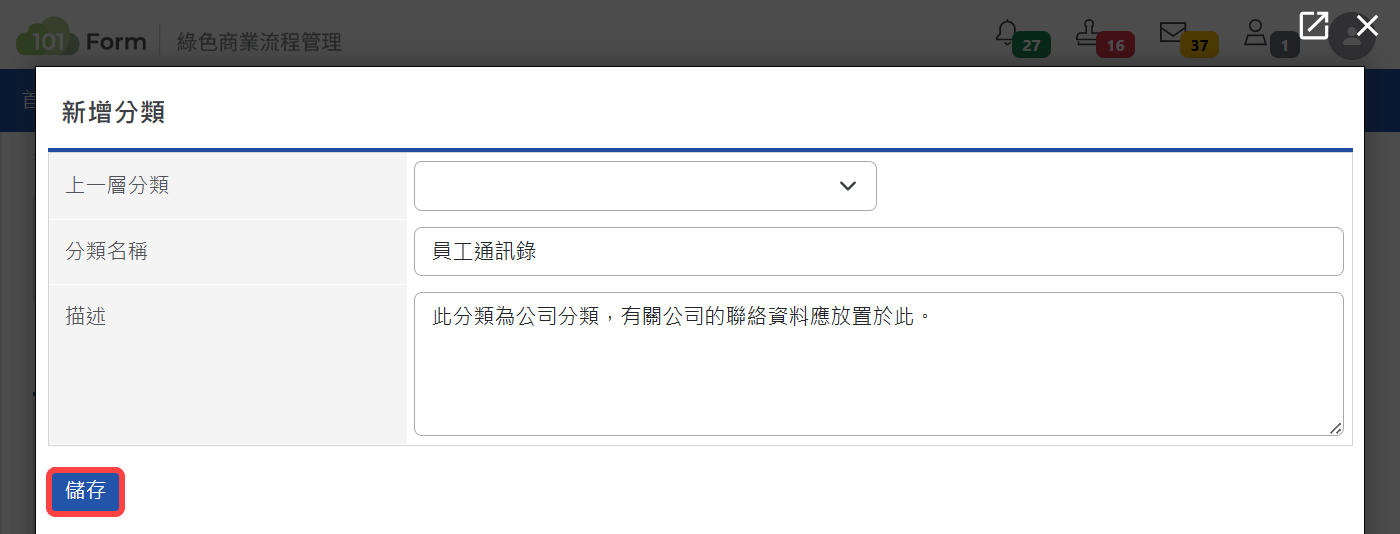
Task: Click the person icon with 1 badge
Action: tap(1255, 33)
